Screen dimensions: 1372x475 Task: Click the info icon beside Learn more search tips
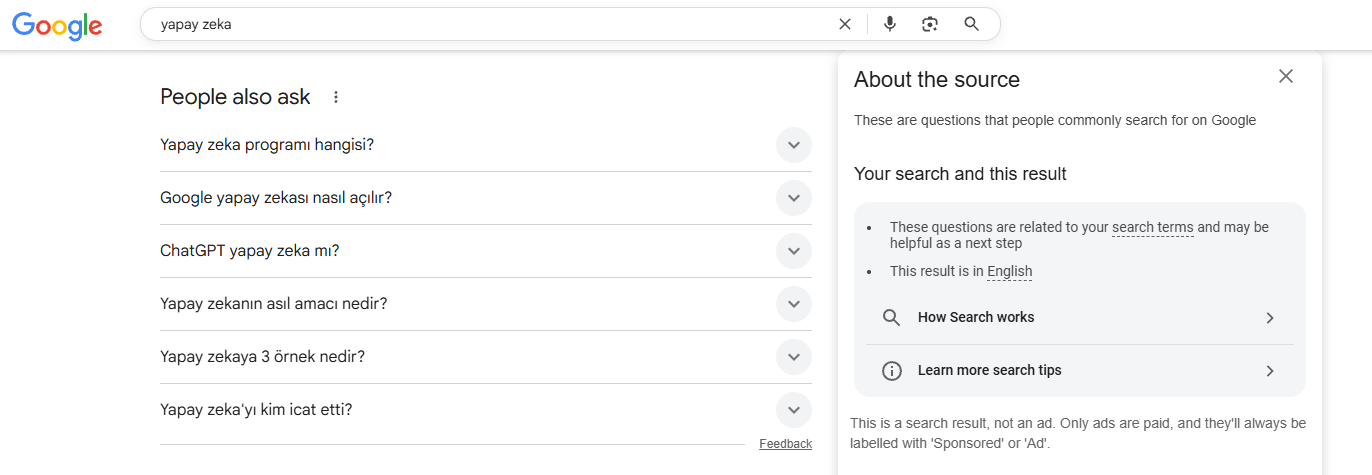click(x=892, y=371)
